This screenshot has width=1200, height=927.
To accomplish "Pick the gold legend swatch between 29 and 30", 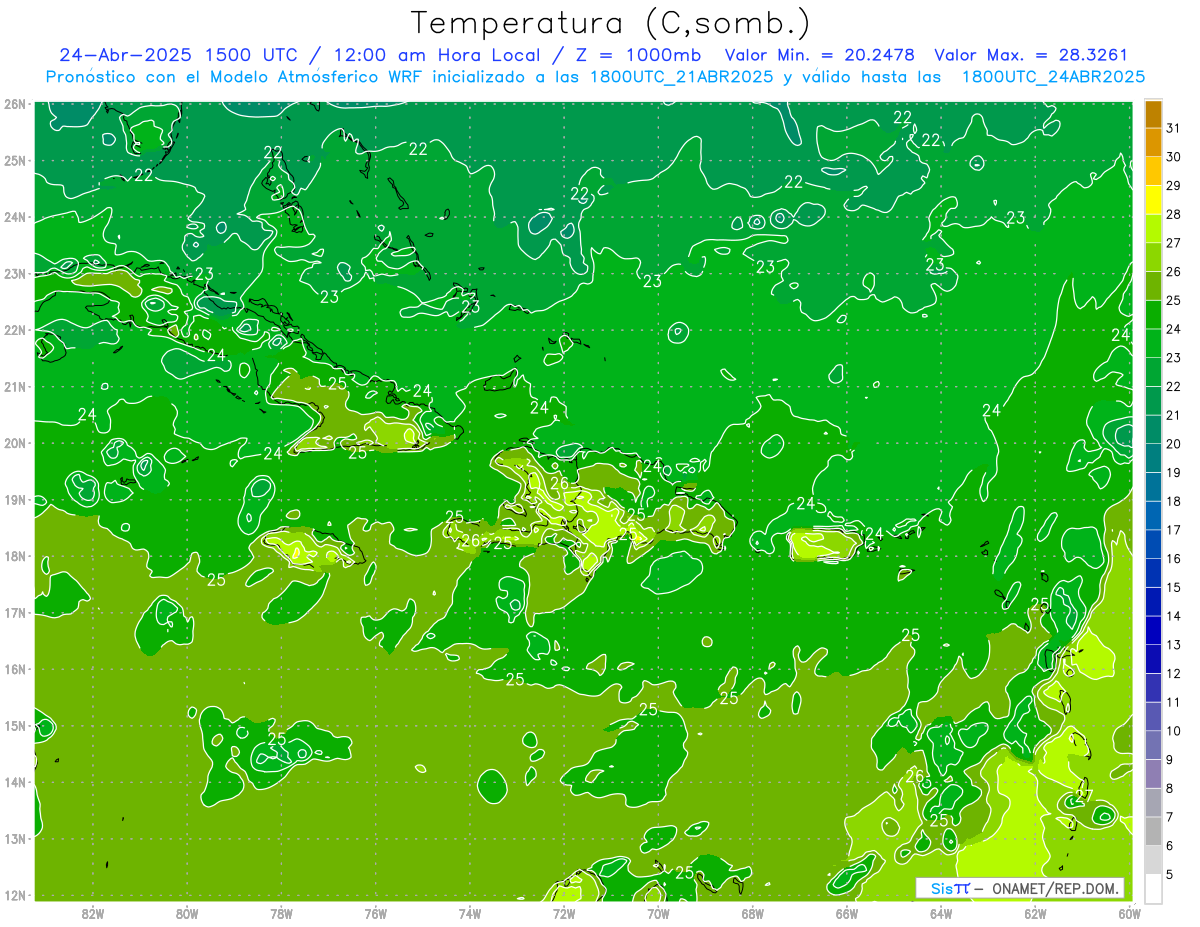I will click(x=1154, y=172).
